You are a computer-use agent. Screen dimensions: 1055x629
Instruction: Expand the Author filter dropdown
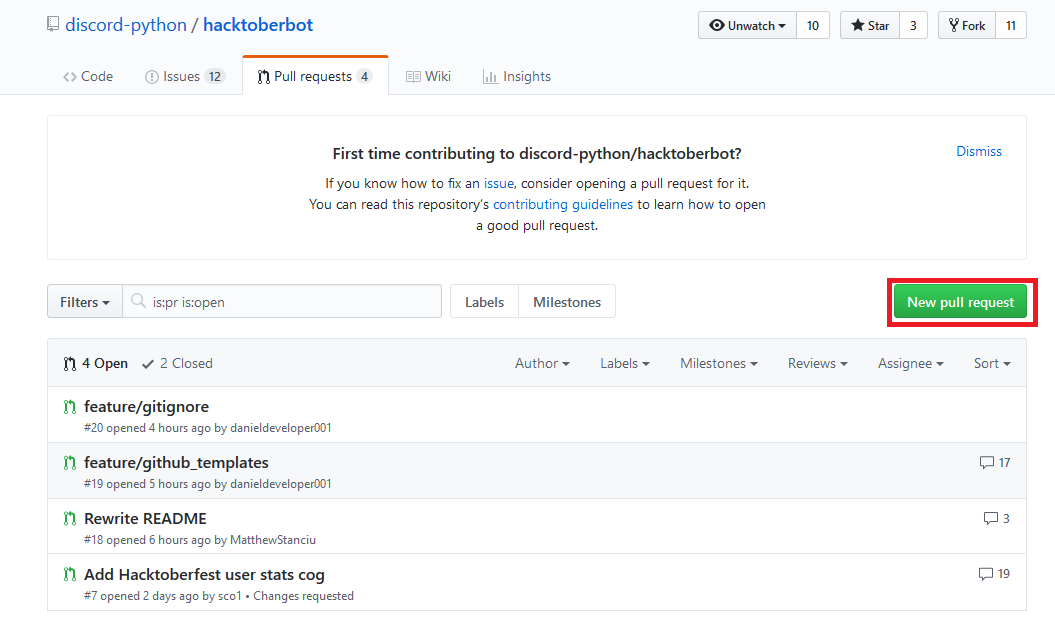coord(542,364)
